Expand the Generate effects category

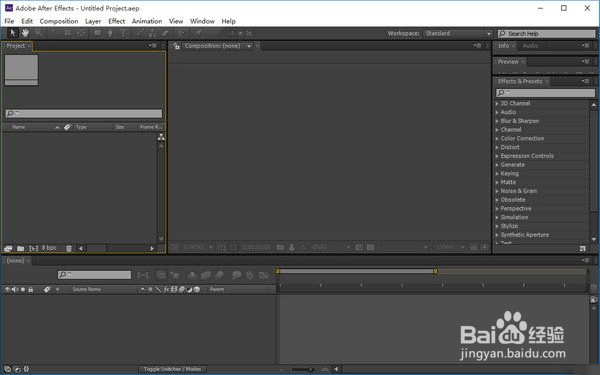pyautogui.click(x=497, y=165)
